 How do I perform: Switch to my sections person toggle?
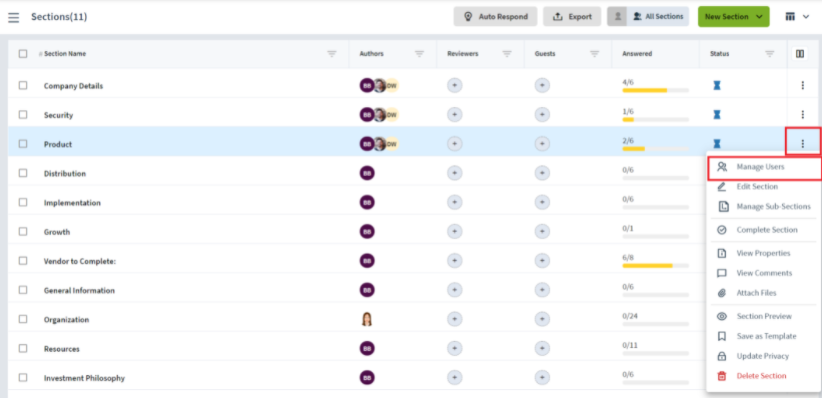click(x=618, y=17)
